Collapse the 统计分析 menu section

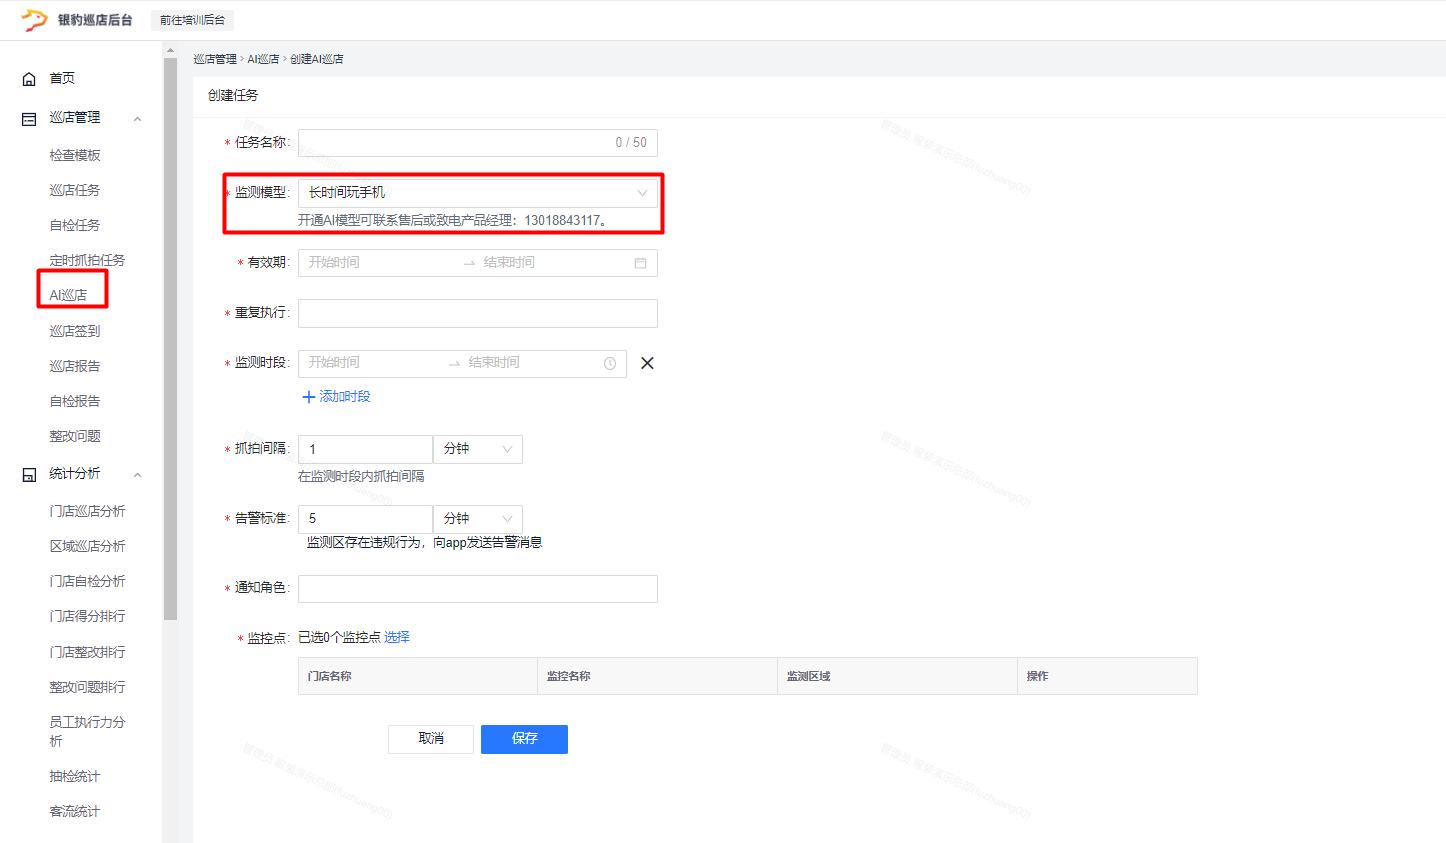138,475
